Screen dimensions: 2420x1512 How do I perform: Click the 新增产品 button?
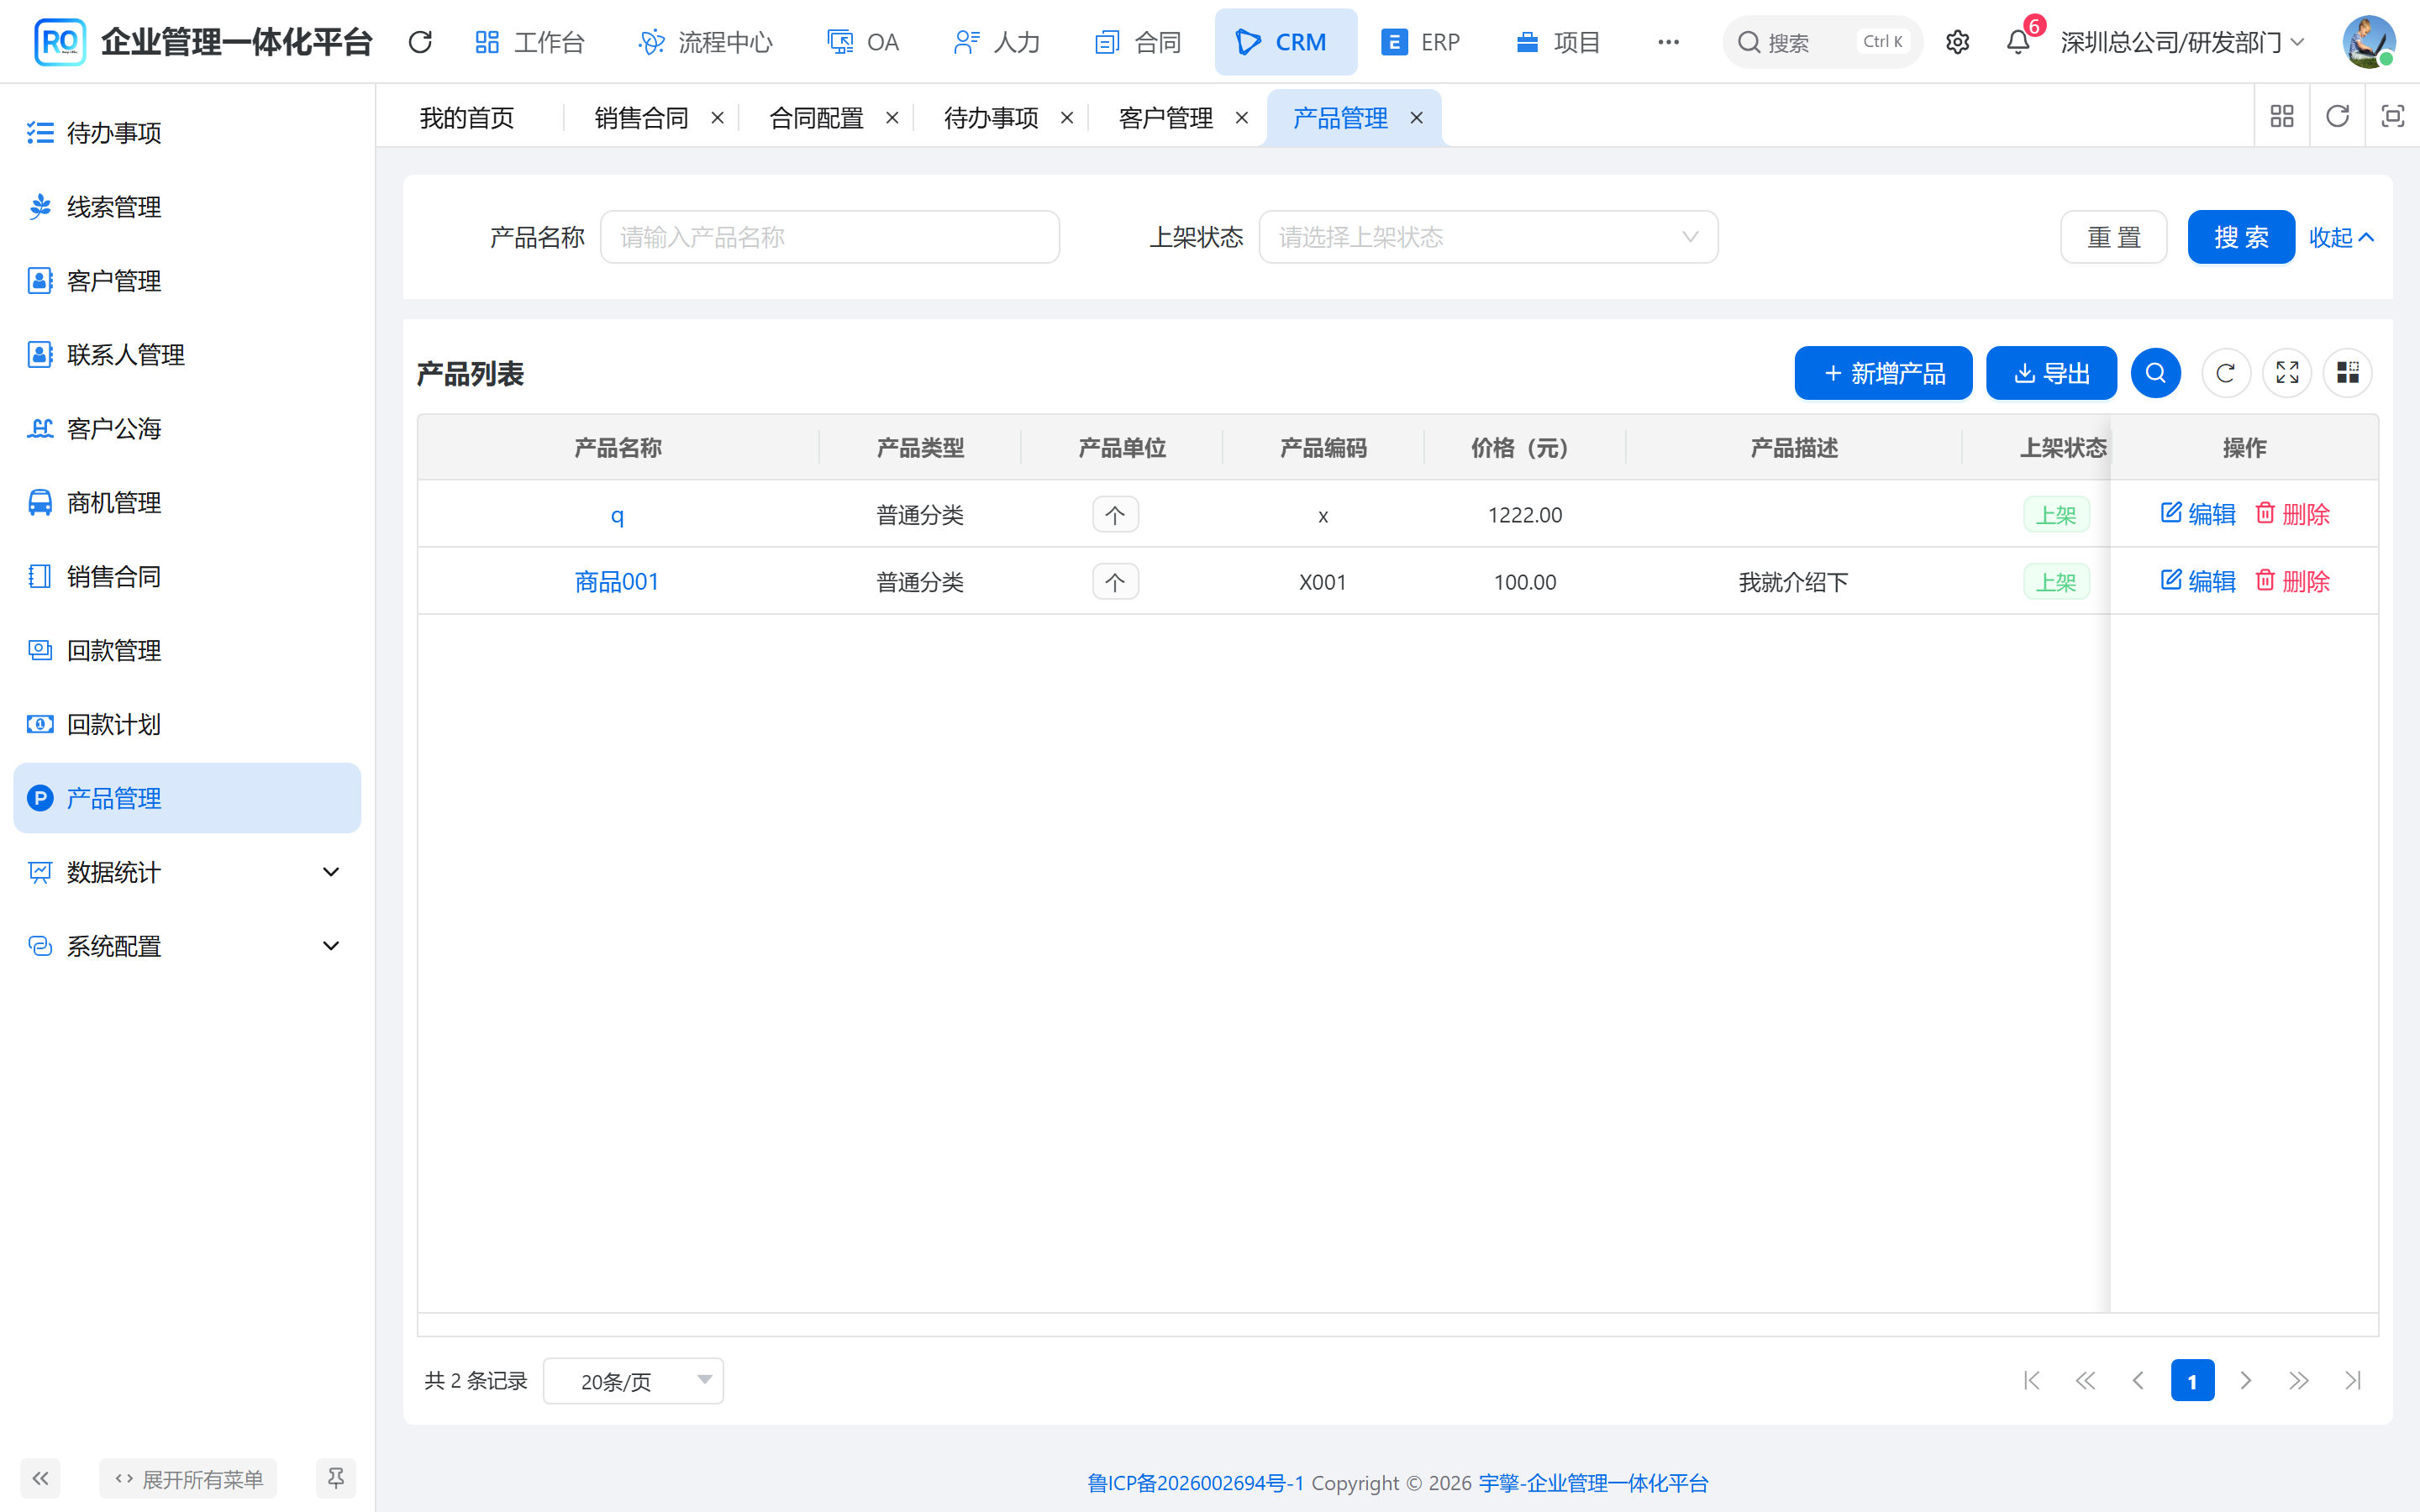point(1883,373)
